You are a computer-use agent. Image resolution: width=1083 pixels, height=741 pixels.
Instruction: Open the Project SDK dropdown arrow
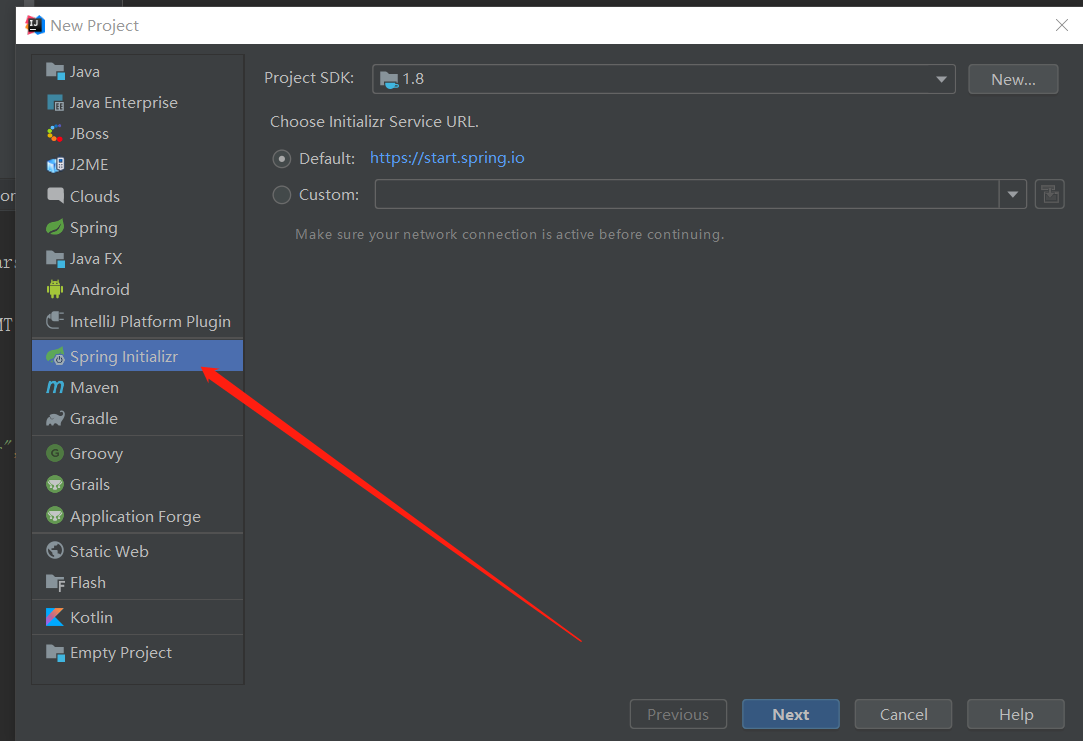[941, 79]
